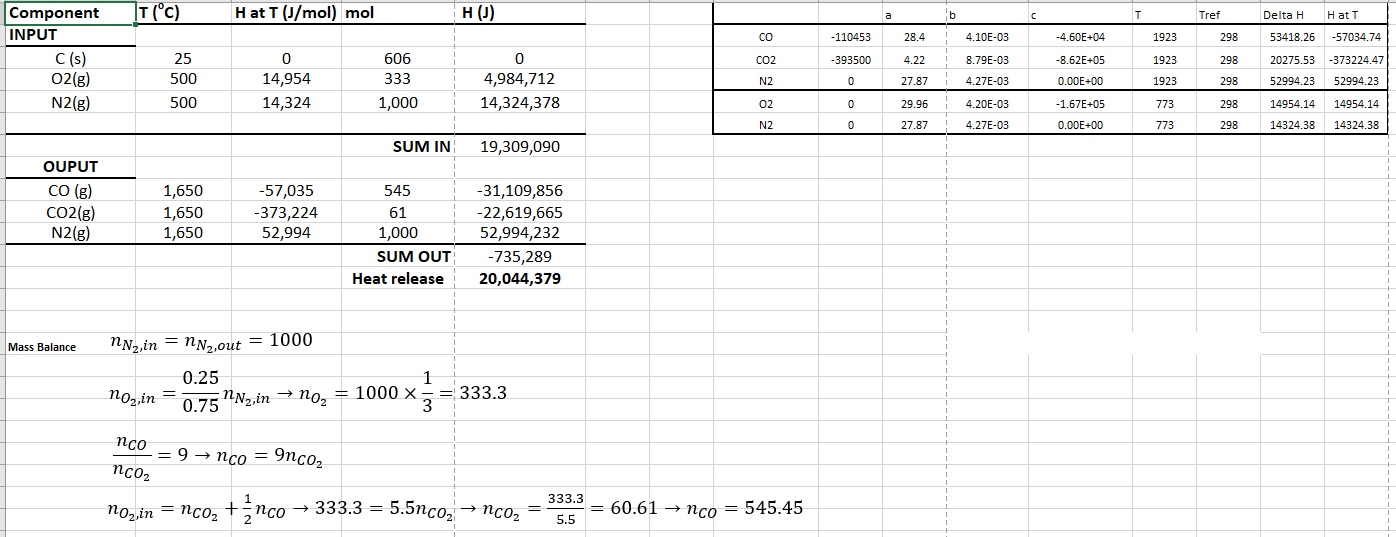Click the equation ending in nCO = 545.45

pyautogui.click(x=455, y=508)
